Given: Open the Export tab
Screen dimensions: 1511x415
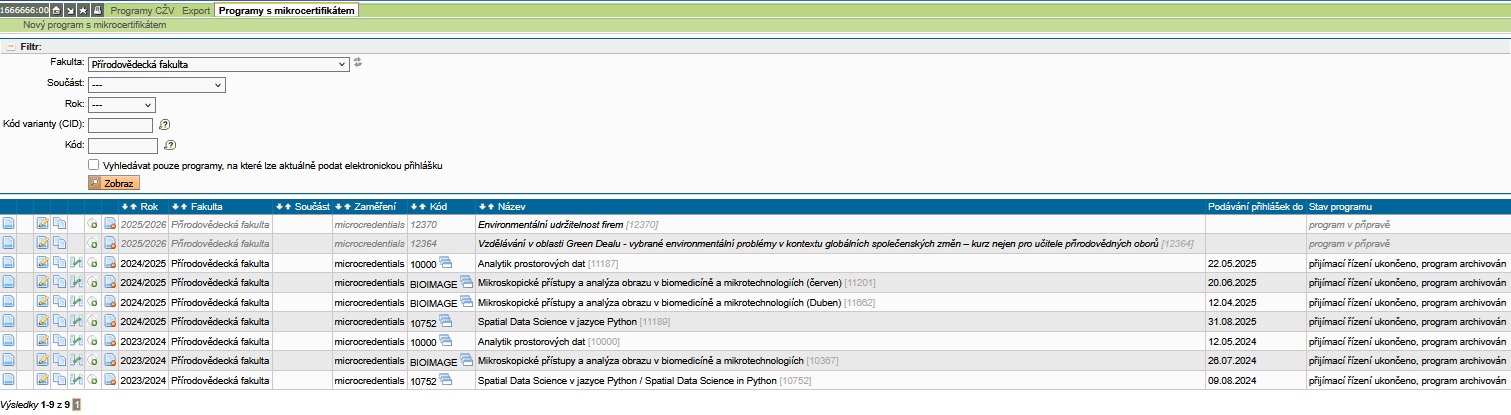Looking at the screenshot, I should click(196, 10).
